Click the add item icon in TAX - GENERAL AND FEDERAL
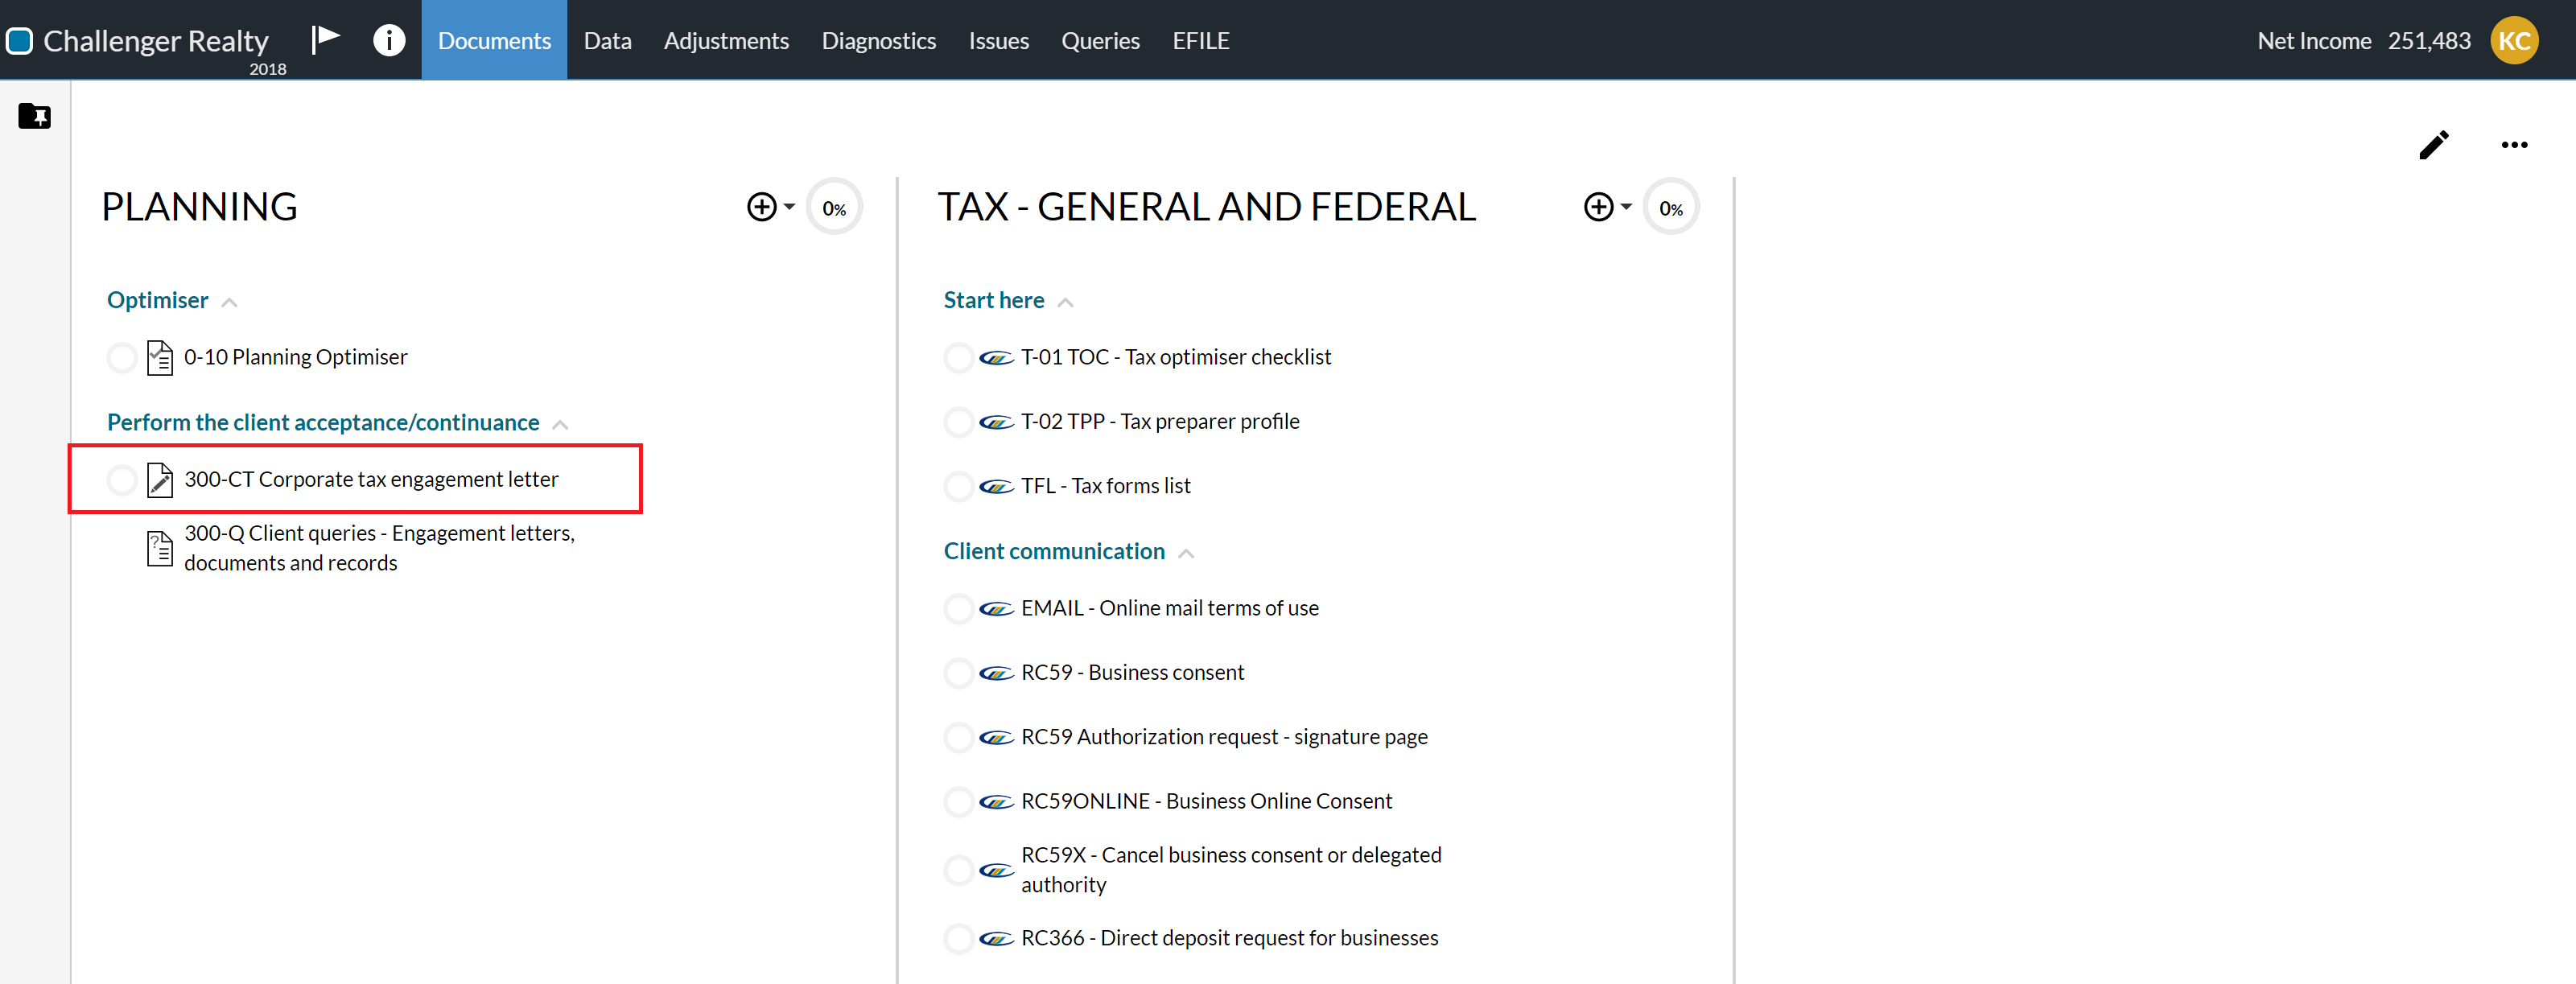This screenshot has height=984, width=2576. pos(1600,207)
